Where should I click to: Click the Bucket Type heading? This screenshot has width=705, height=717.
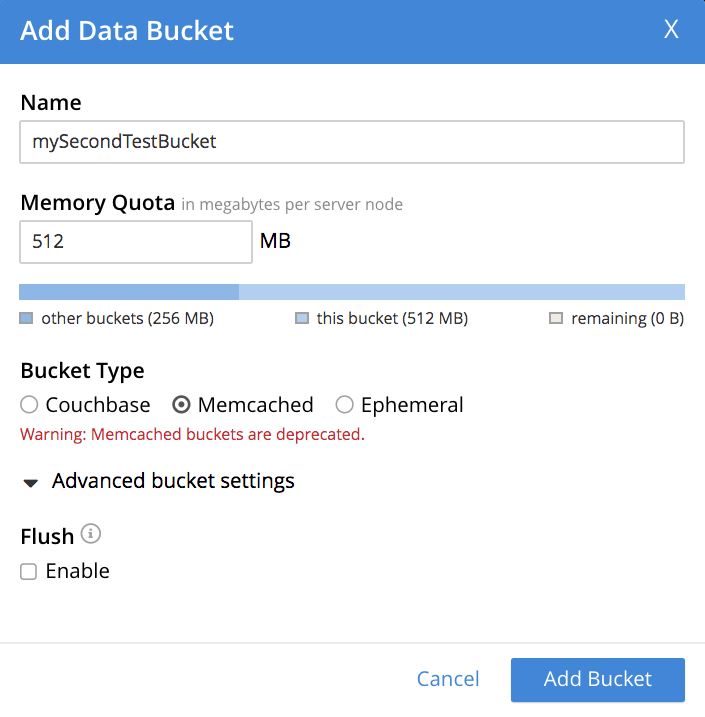(82, 371)
